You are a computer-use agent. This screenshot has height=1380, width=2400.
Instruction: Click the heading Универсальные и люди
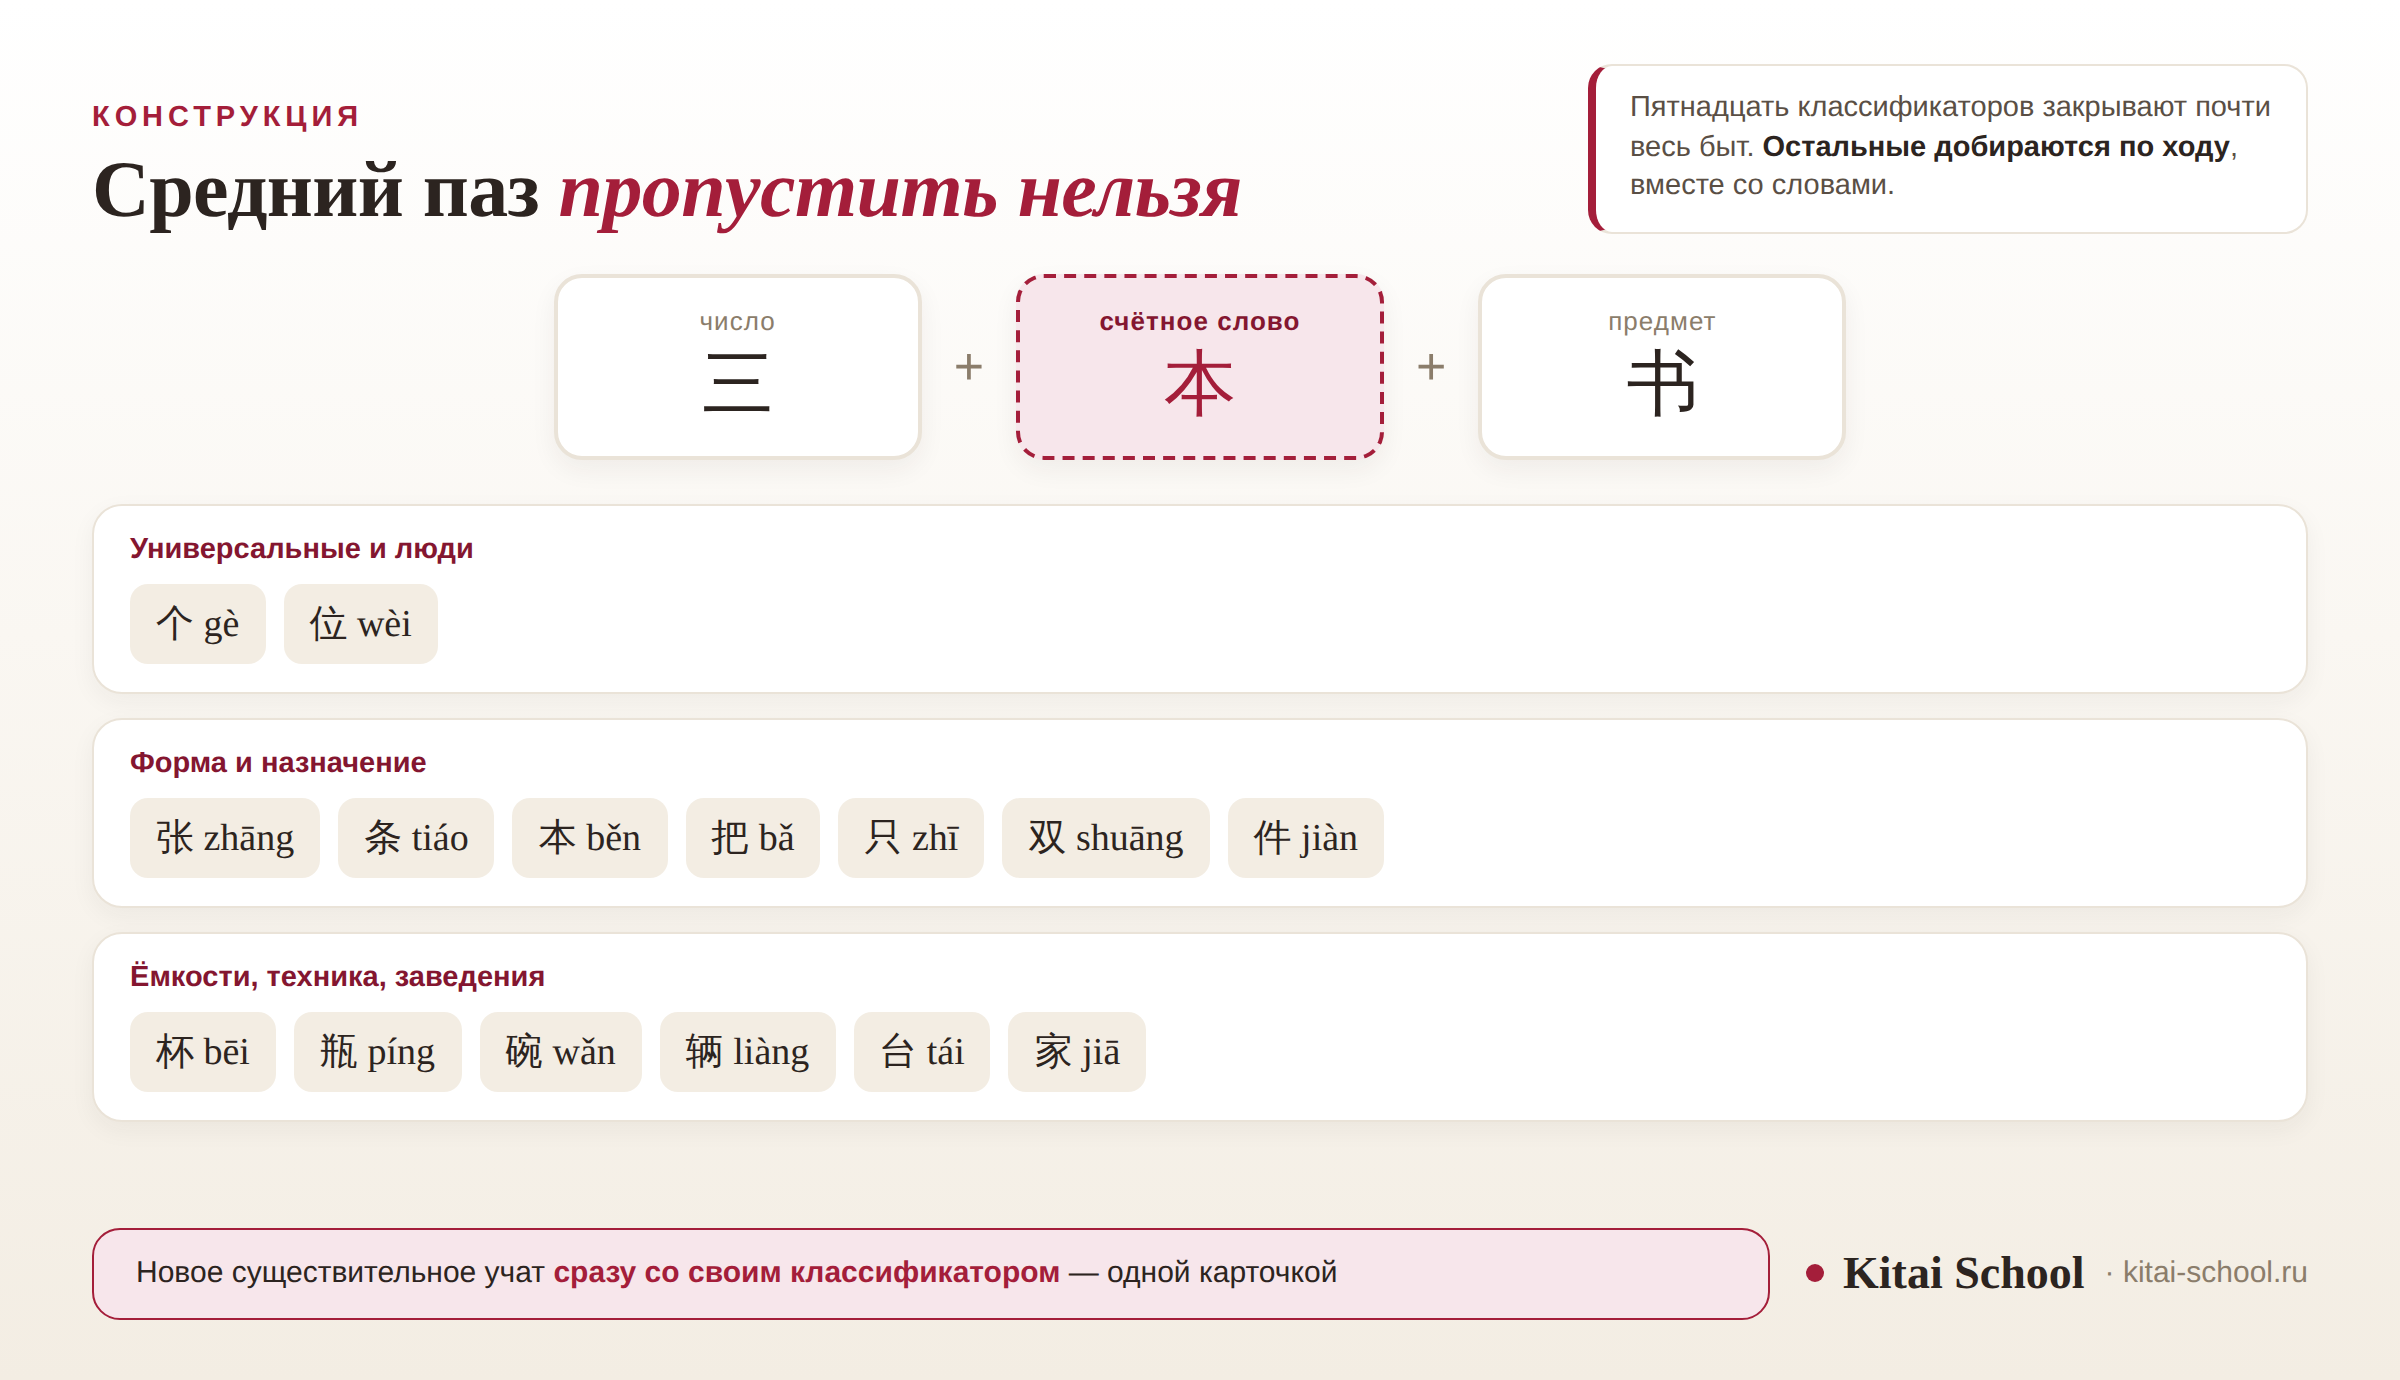pos(301,548)
